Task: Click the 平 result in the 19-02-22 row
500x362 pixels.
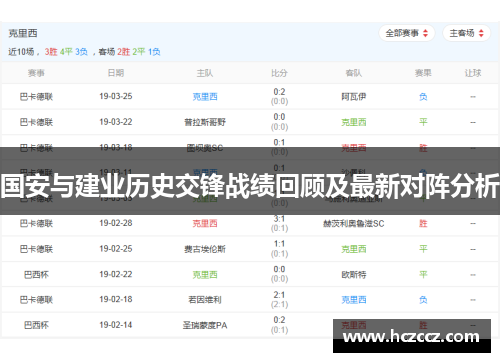Action: tap(423, 275)
